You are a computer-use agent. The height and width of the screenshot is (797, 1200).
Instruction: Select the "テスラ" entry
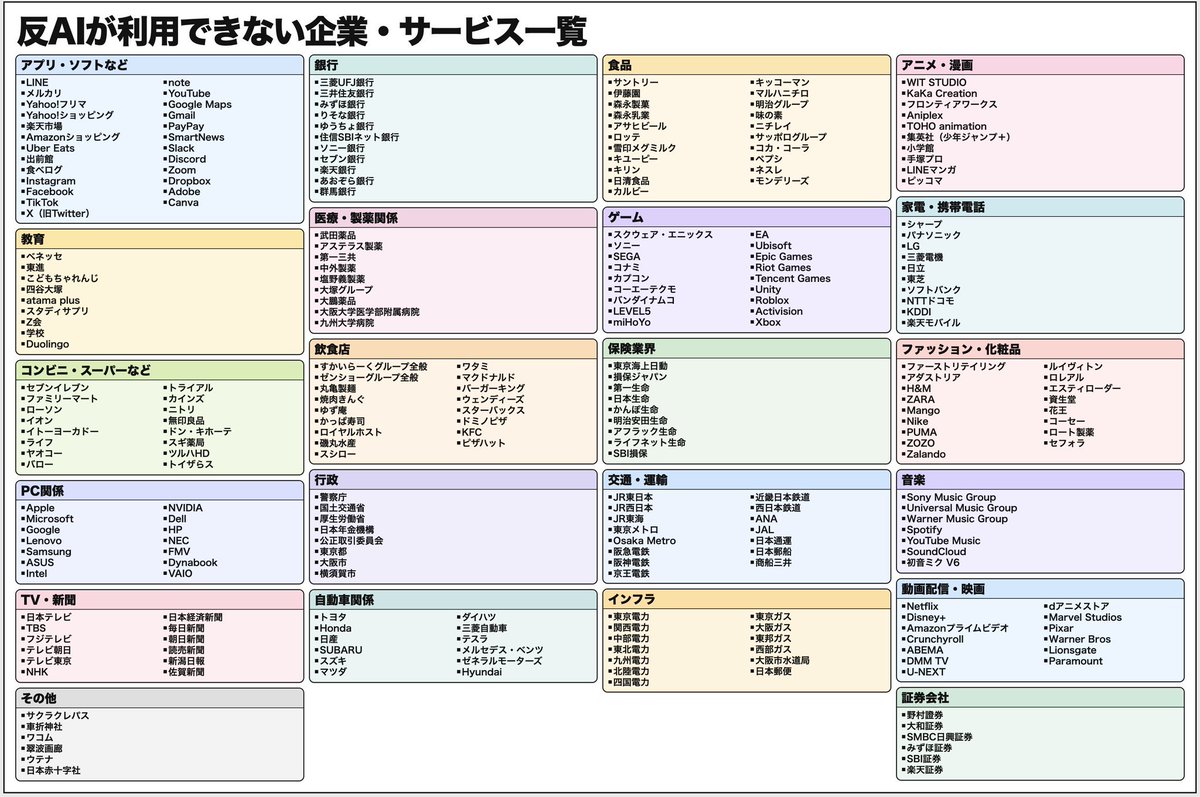tap(474, 639)
